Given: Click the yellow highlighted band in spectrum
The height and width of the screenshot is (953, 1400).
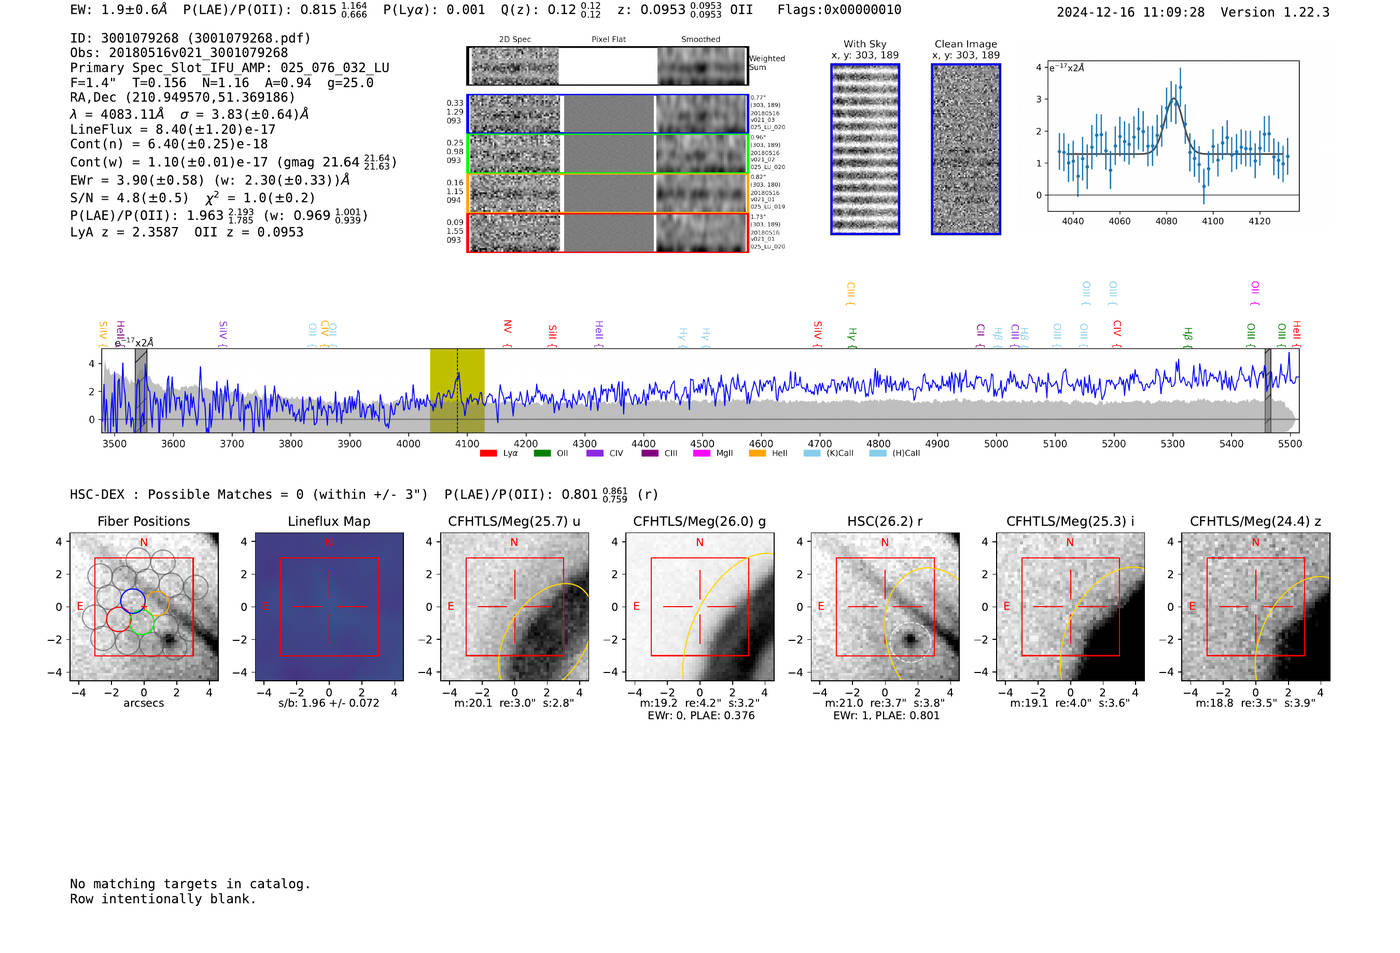Looking at the screenshot, I should point(457,390).
